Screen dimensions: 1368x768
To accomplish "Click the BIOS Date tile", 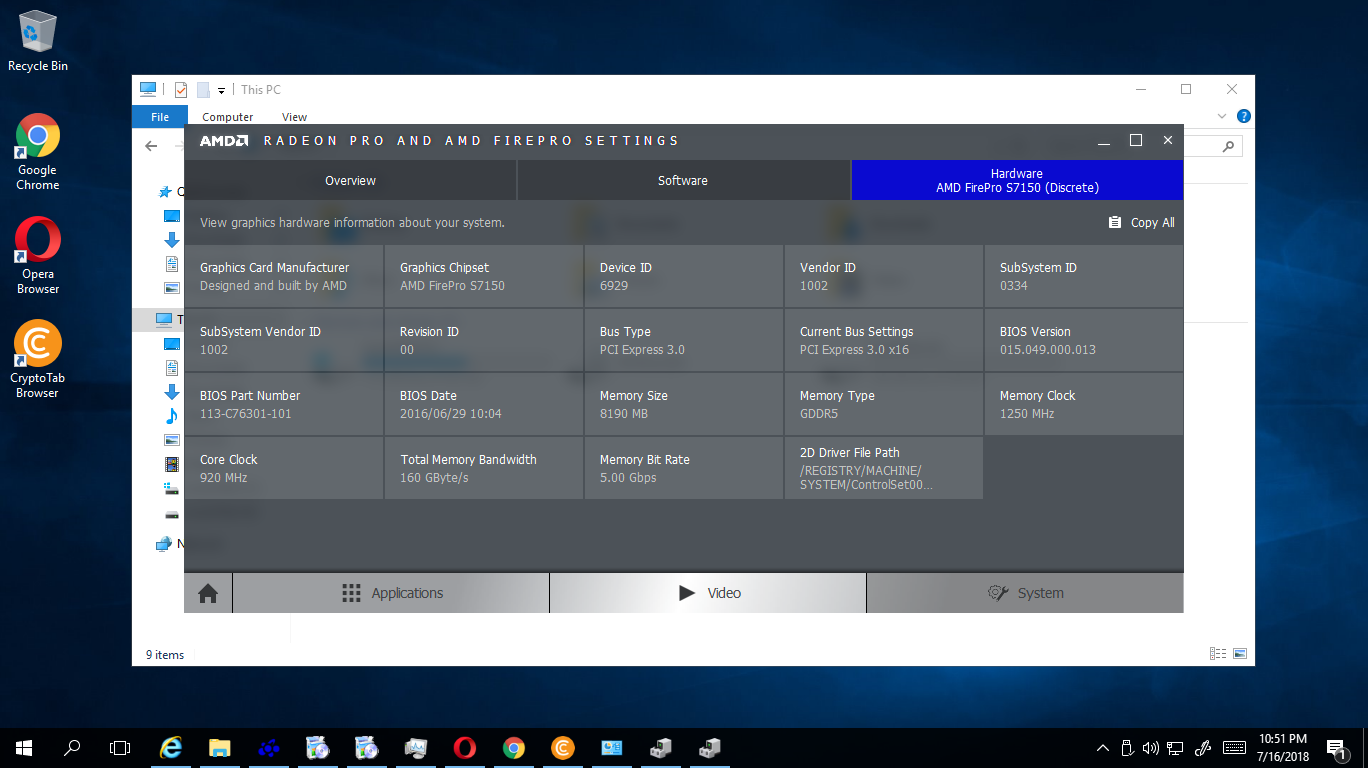I will [484, 404].
